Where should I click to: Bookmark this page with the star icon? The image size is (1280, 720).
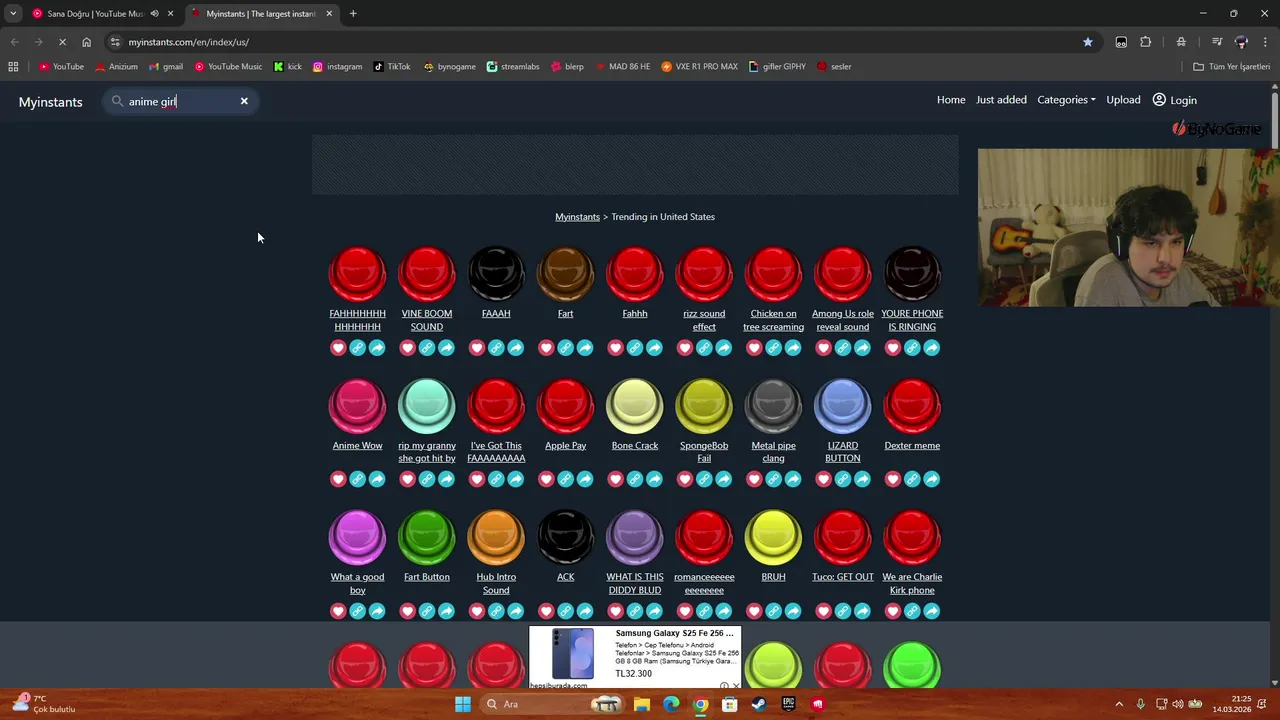pyautogui.click(x=1088, y=42)
